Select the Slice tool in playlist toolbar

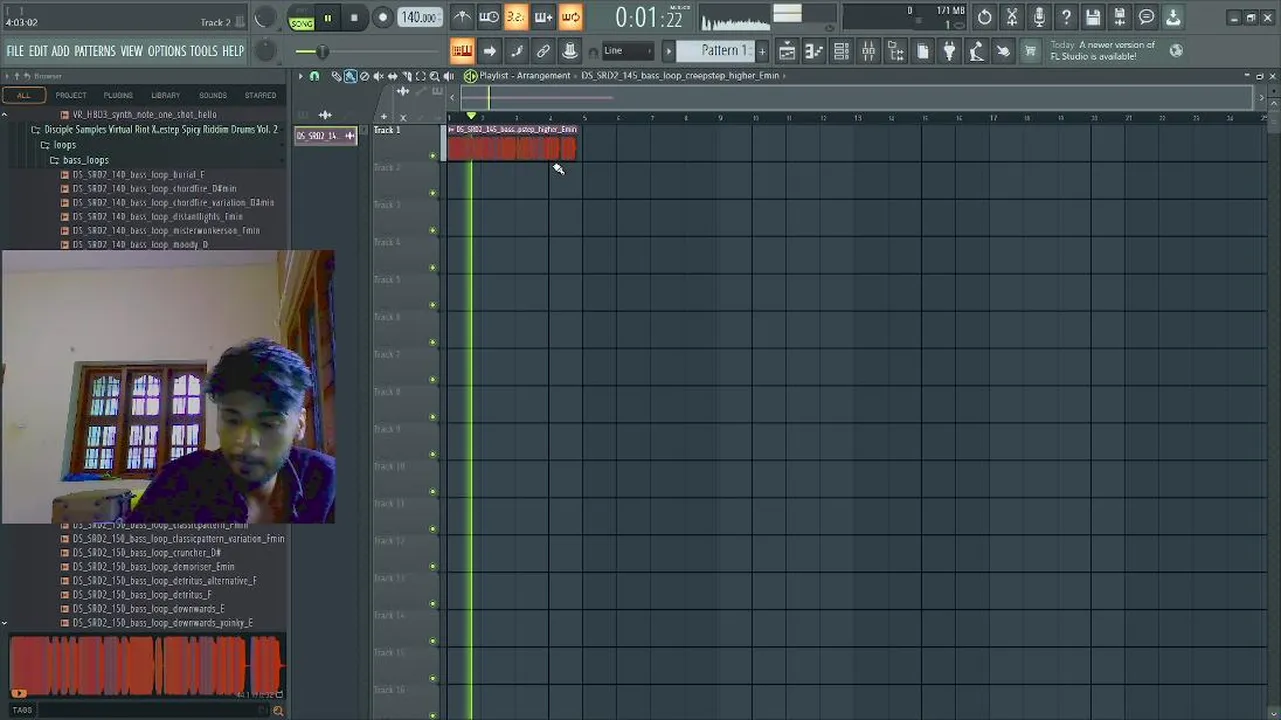[406, 76]
